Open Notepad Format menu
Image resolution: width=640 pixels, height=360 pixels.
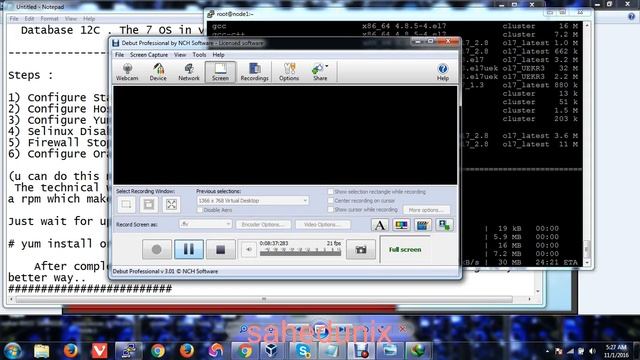click(x=49, y=19)
